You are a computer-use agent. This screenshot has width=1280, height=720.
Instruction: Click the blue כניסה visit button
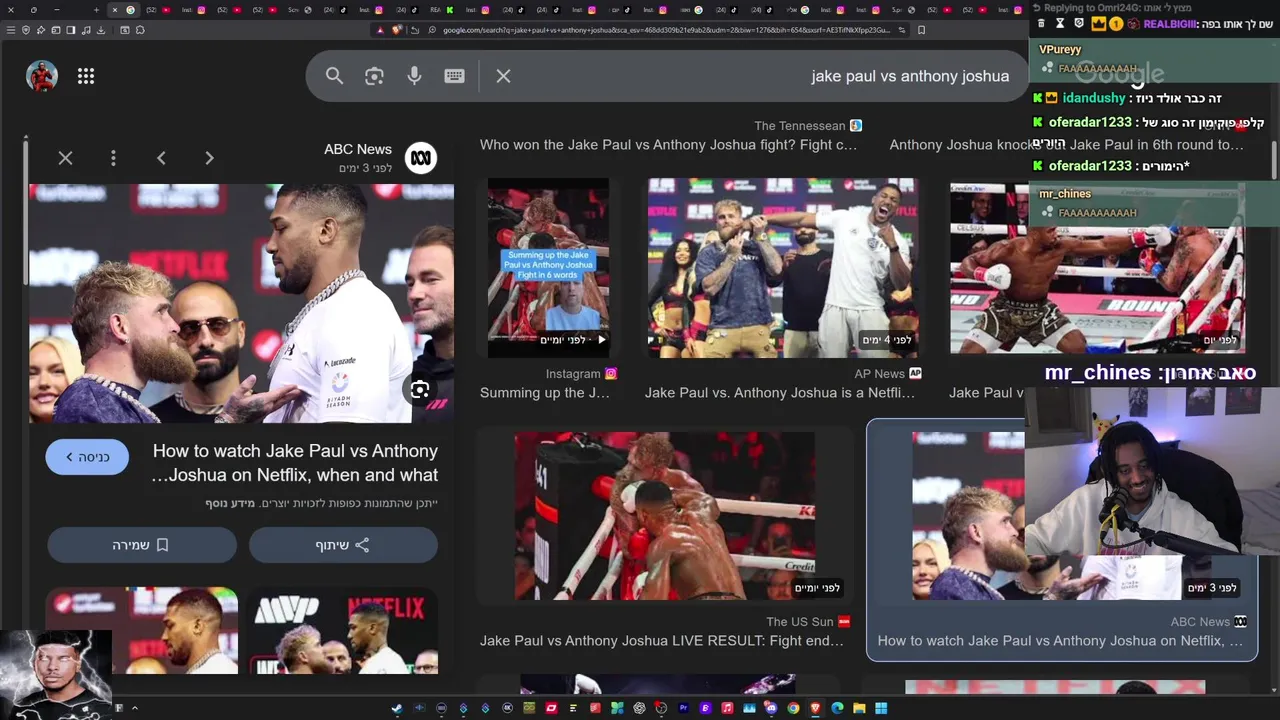[x=87, y=457]
